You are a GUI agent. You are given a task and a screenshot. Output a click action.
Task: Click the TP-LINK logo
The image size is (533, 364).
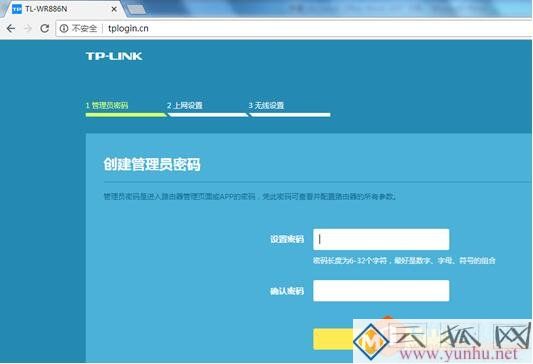[x=114, y=56]
